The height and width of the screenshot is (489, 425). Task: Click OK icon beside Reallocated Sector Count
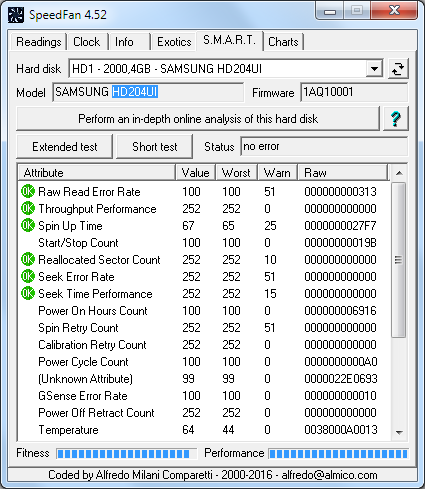point(28,259)
